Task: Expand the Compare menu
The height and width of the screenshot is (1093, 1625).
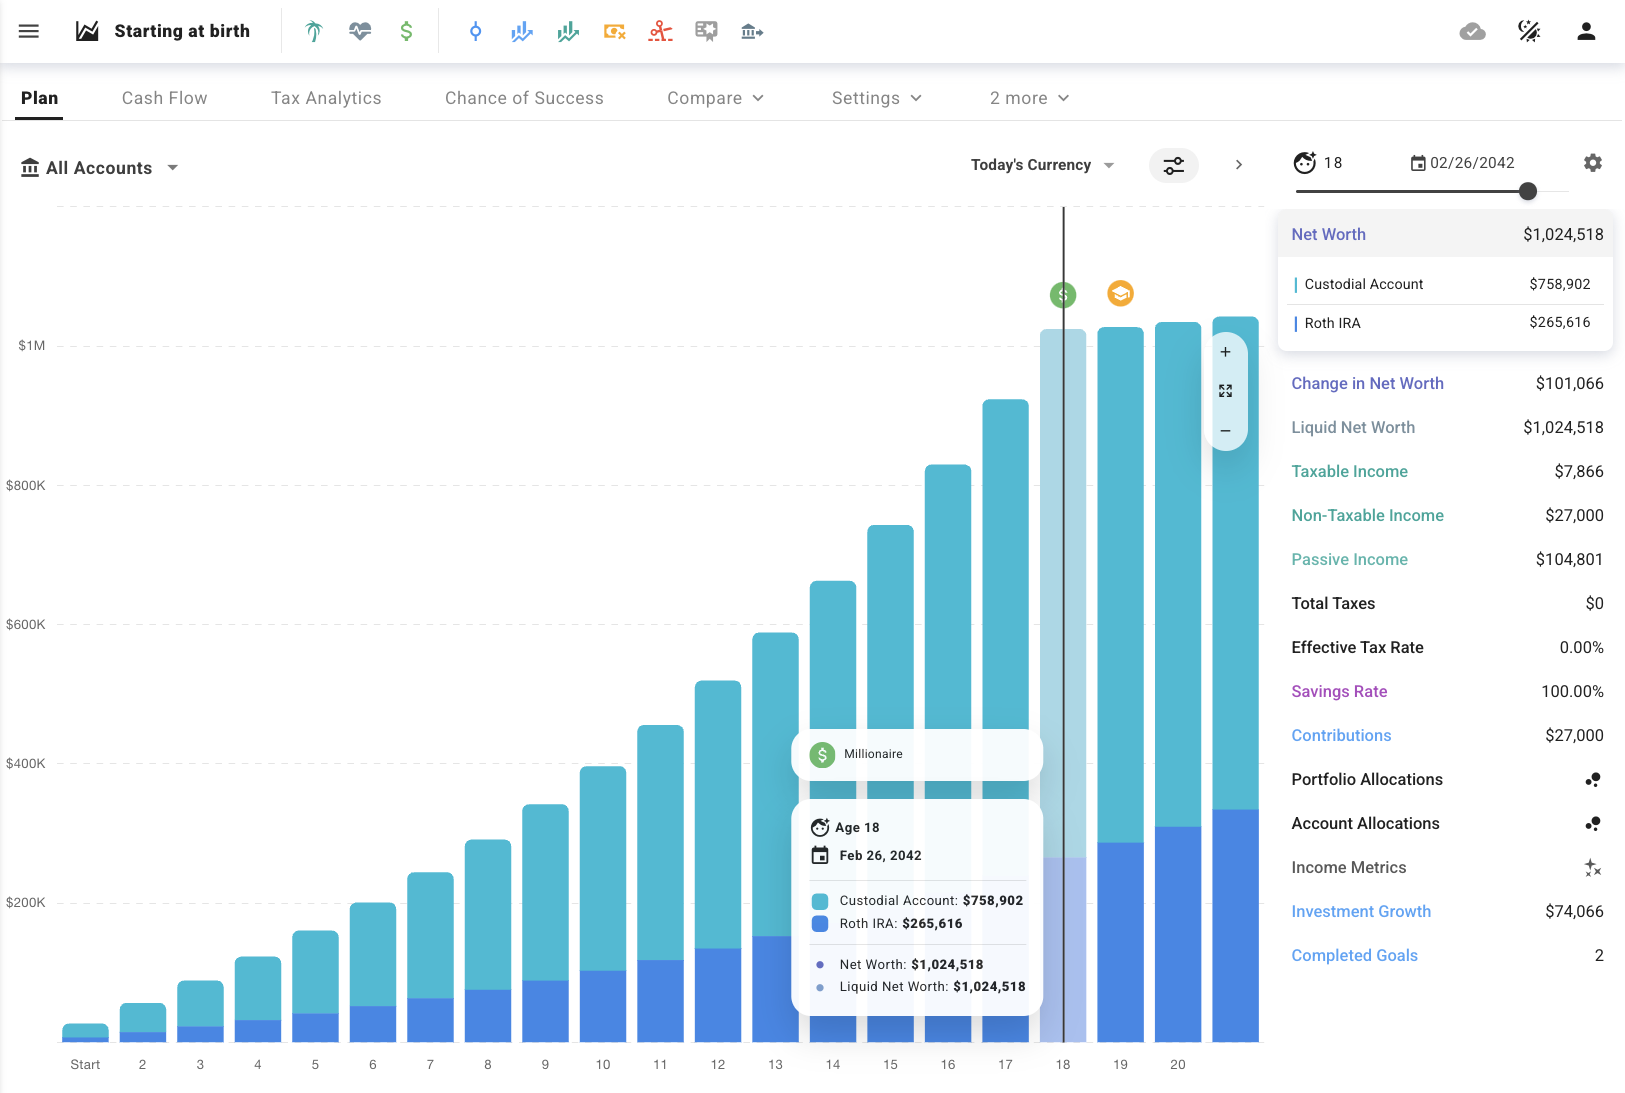Action: [715, 98]
